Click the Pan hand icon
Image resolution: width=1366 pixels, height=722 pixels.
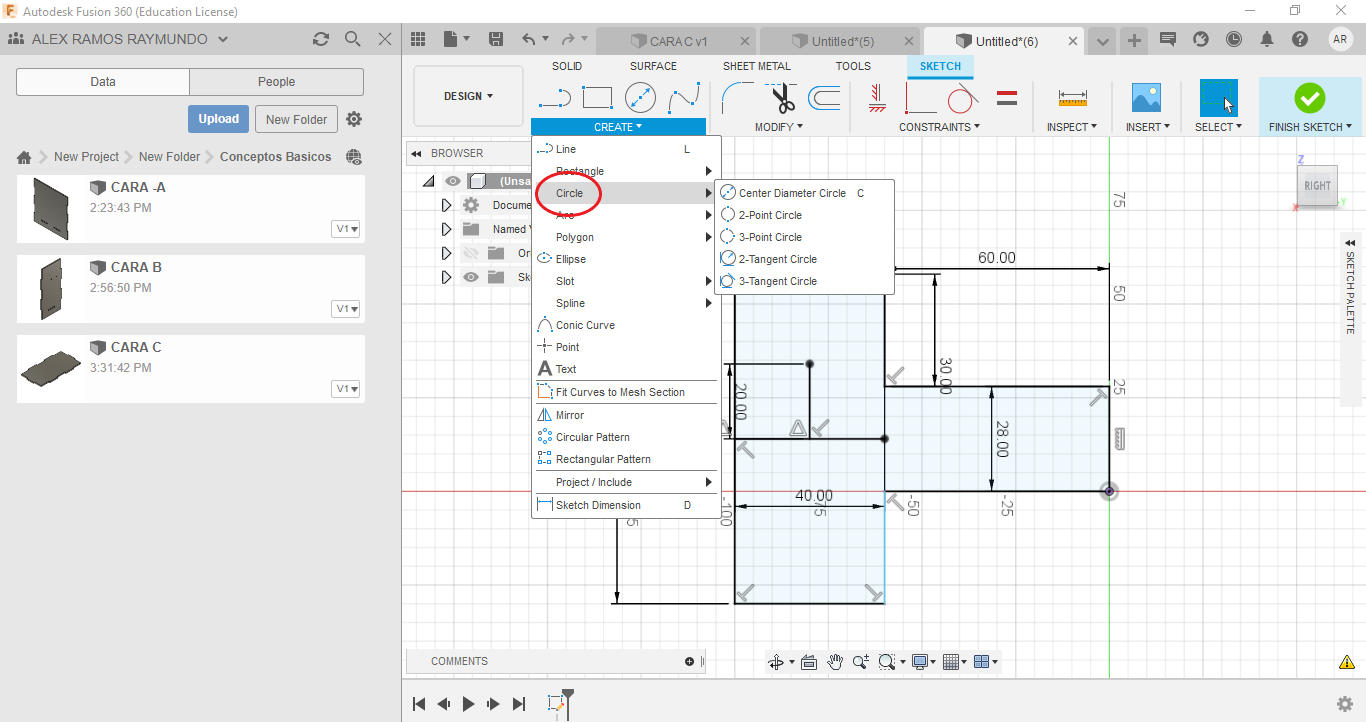835,662
